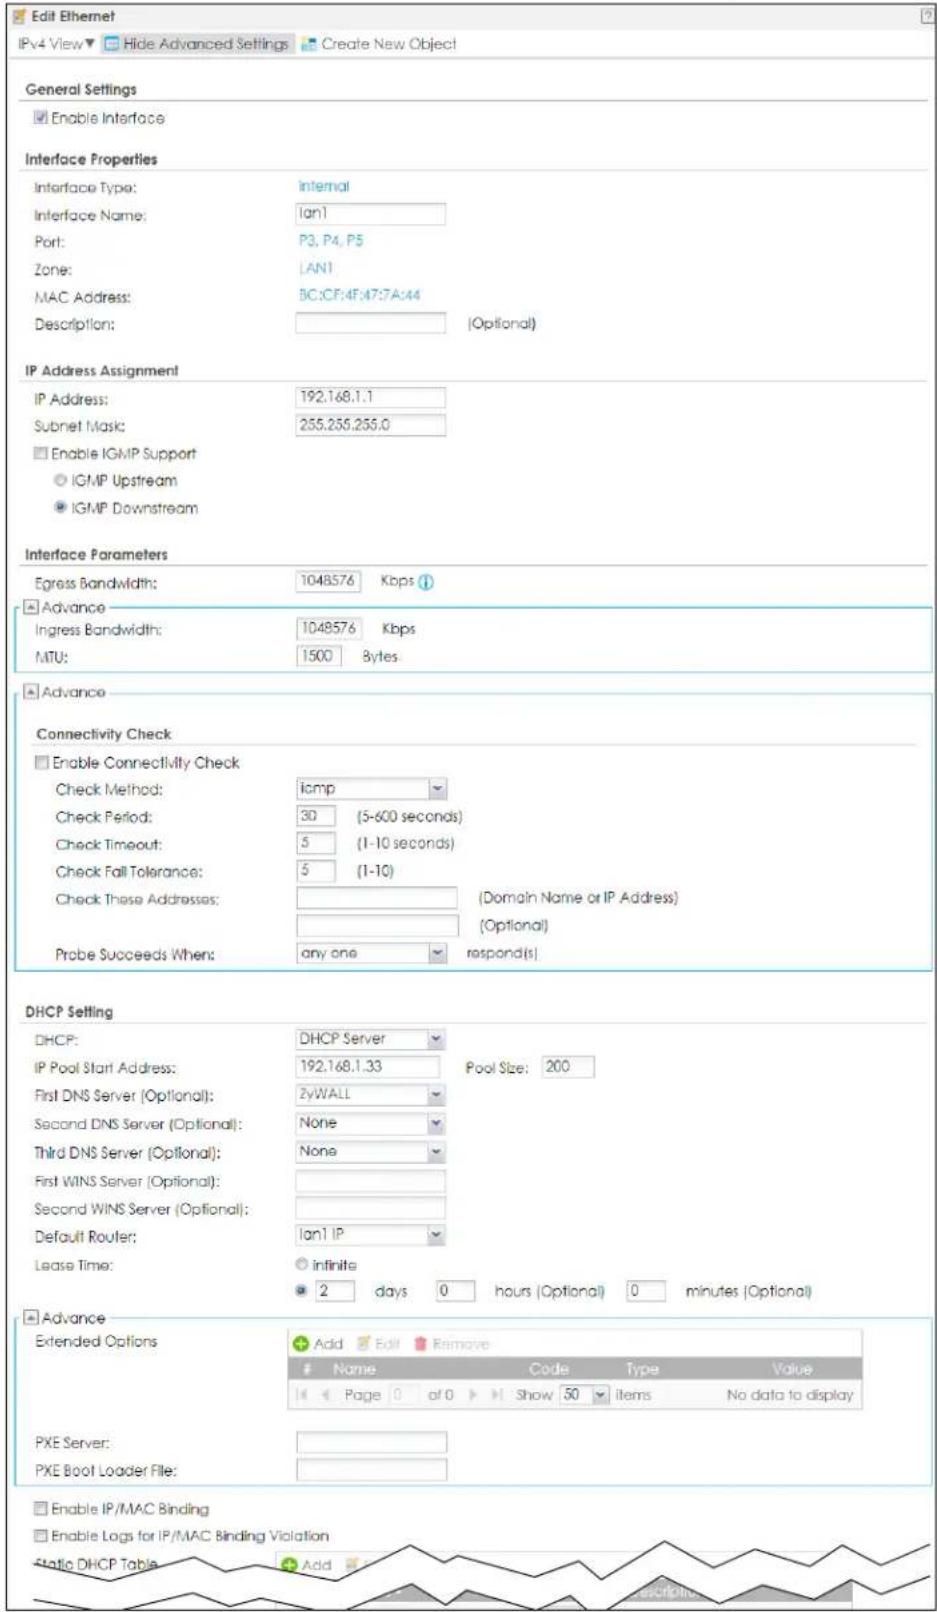Click the Description input field

point(370,323)
